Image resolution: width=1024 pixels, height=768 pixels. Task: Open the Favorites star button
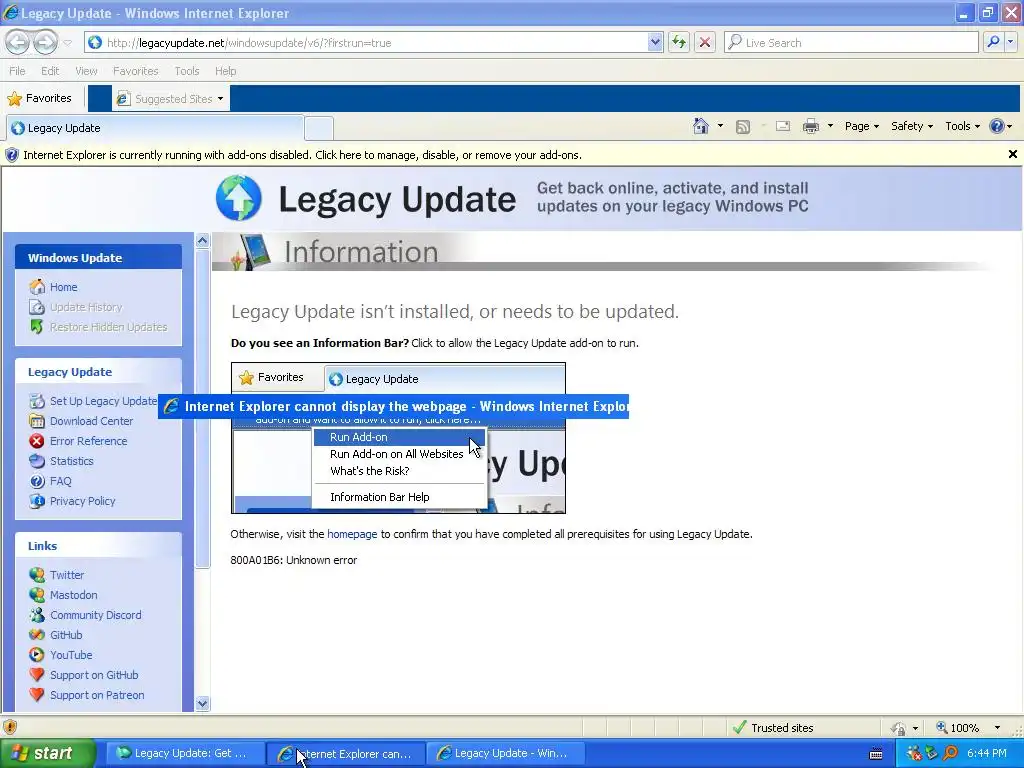(x=40, y=98)
